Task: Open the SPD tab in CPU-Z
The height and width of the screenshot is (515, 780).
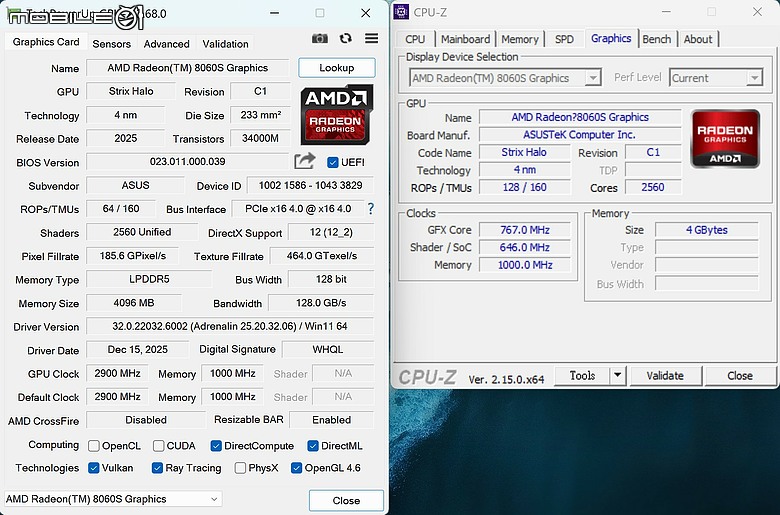Action: pyautogui.click(x=564, y=39)
